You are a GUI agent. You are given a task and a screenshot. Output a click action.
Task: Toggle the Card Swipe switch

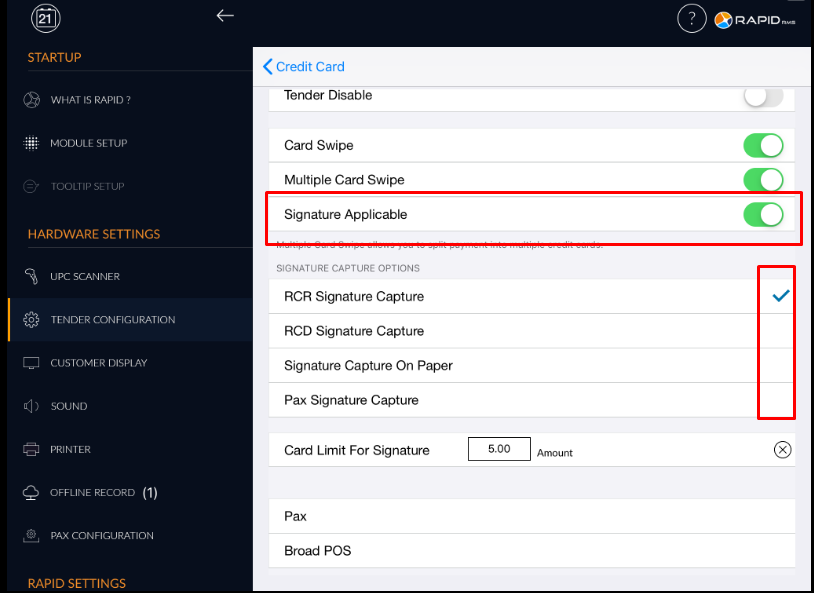(x=763, y=146)
